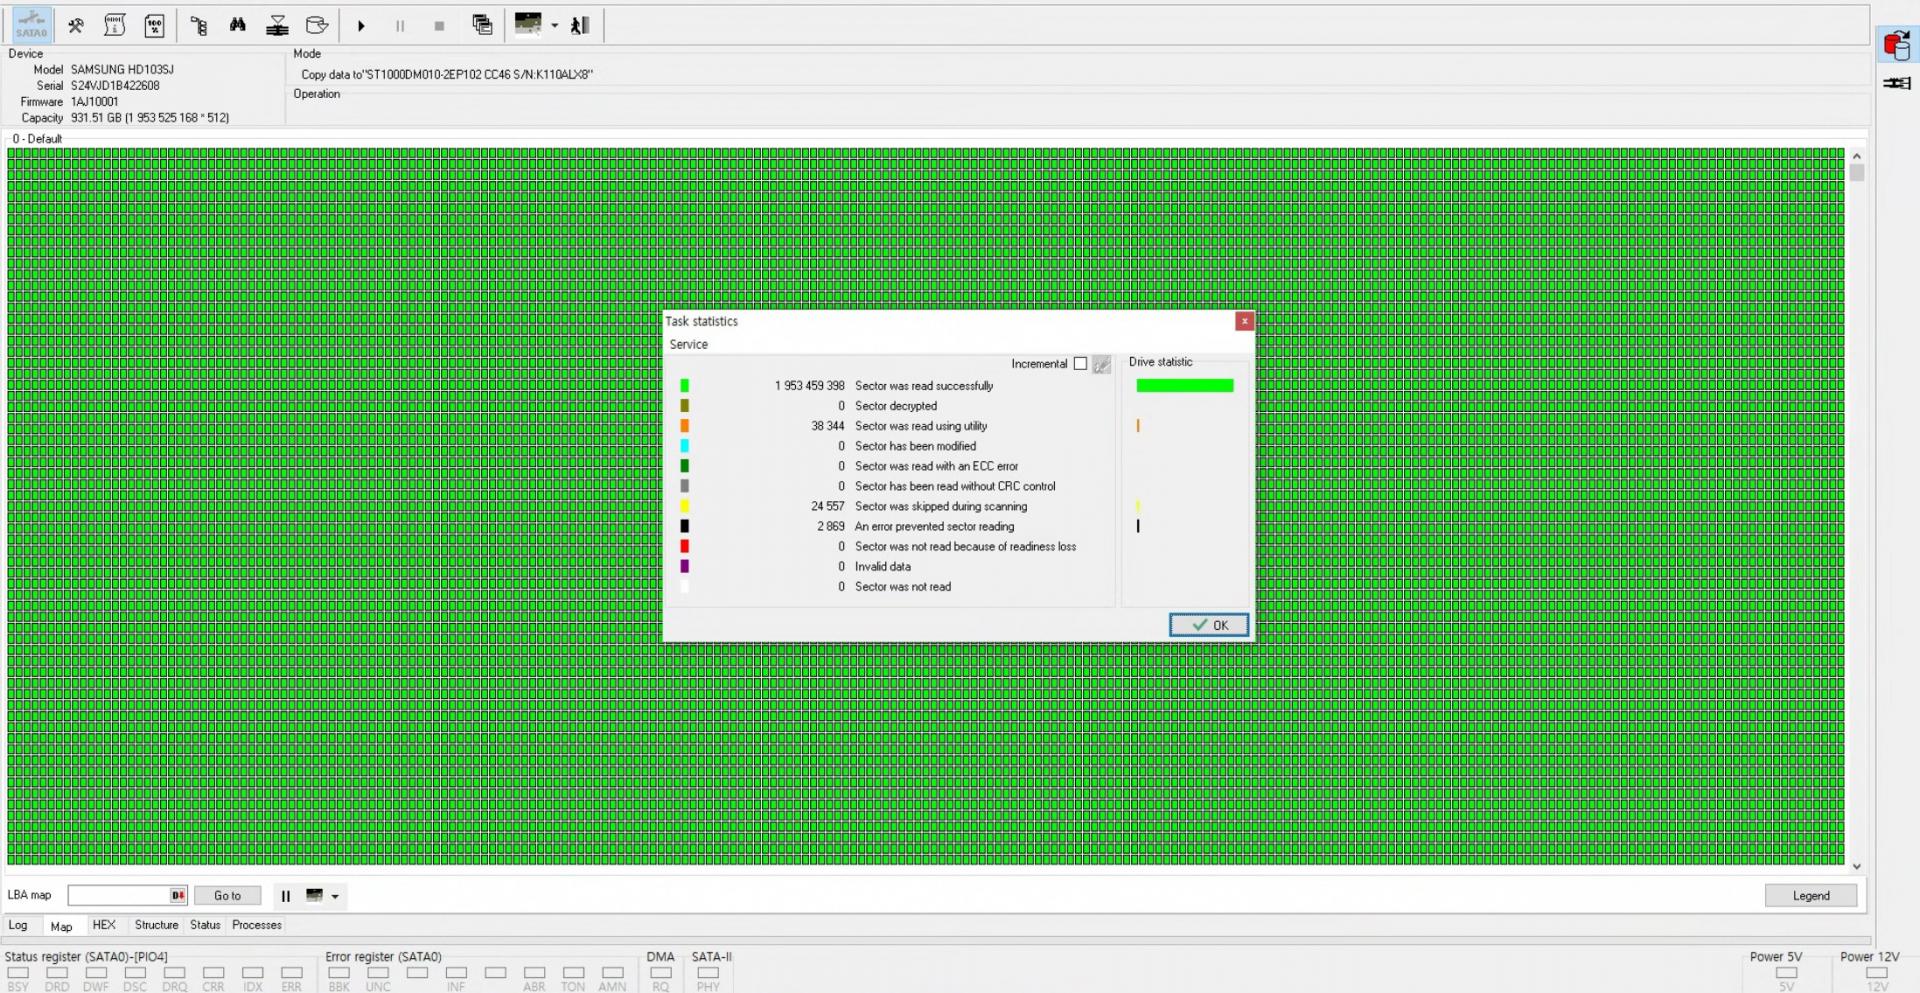Viewport: 1920px width, 993px height.
Task: Click the disk with arrow toolbar icon
Action: (x=317, y=26)
